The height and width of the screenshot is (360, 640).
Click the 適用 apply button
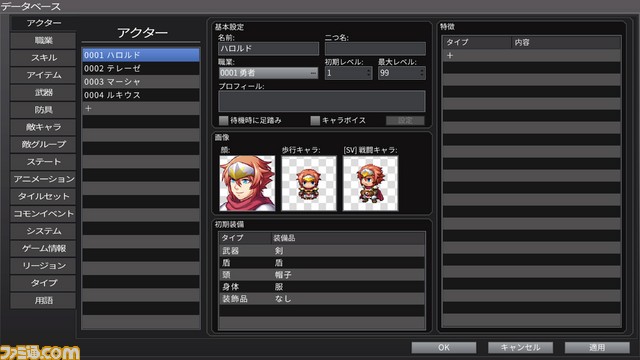[597, 347]
